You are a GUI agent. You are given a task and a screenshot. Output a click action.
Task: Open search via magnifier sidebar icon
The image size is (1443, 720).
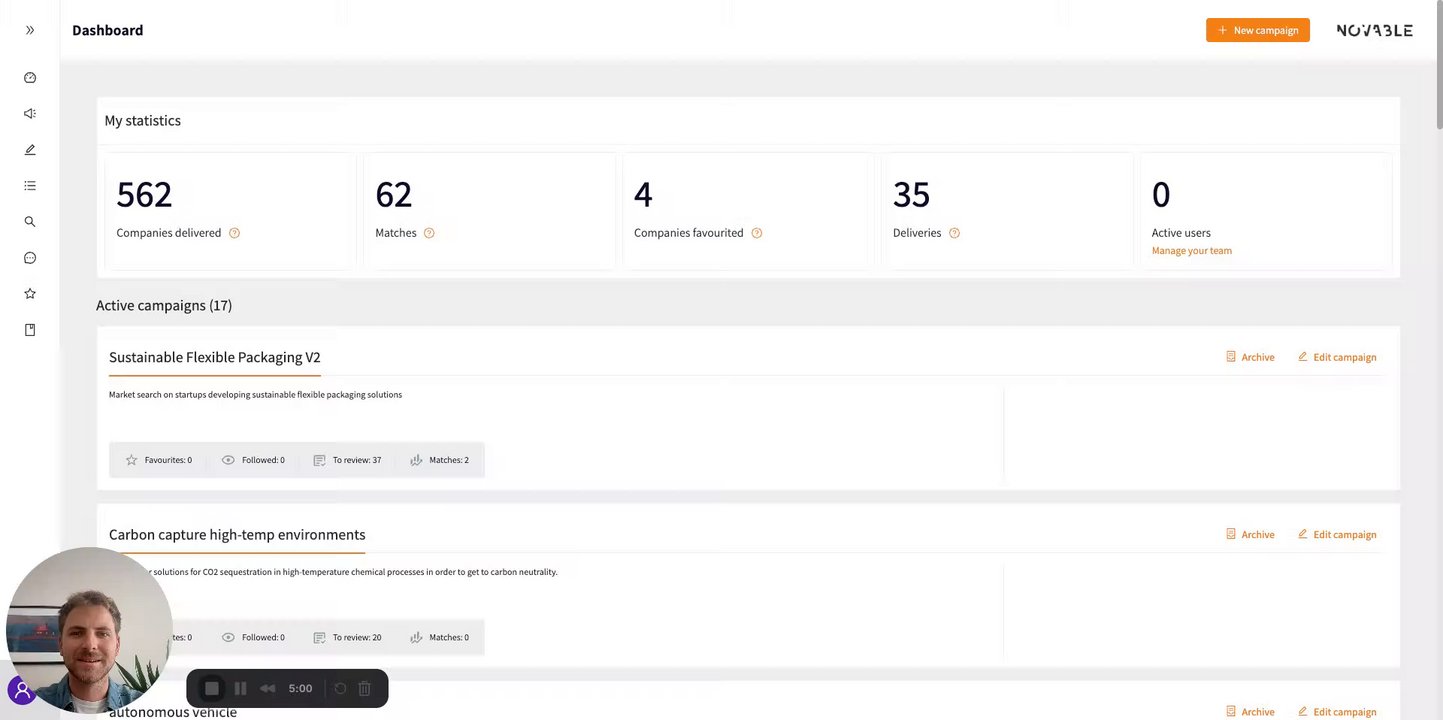pyautogui.click(x=30, y=222)
